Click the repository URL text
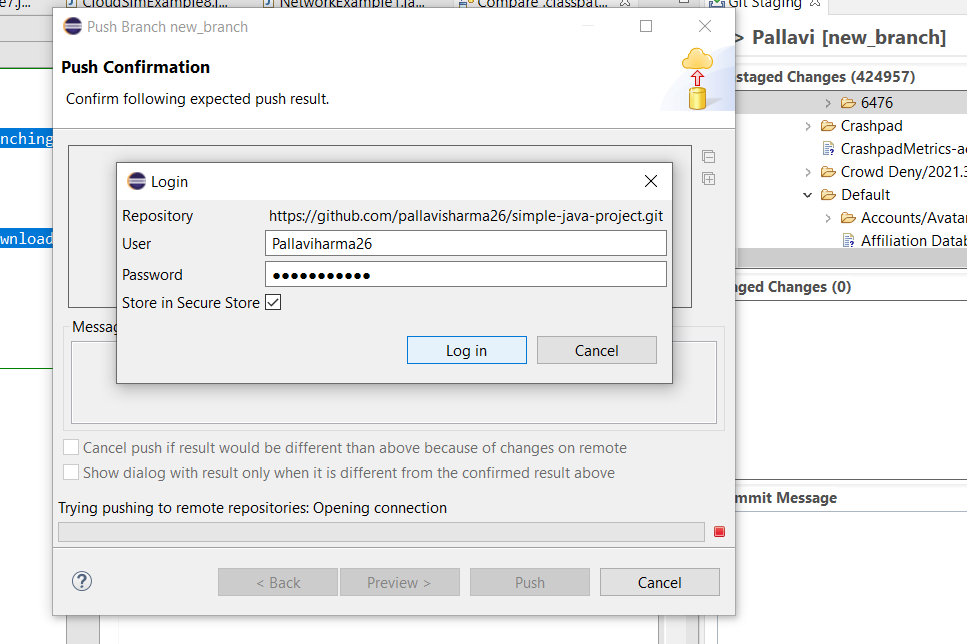The width and height of the screenshot is (967, 644). point(466,216)
